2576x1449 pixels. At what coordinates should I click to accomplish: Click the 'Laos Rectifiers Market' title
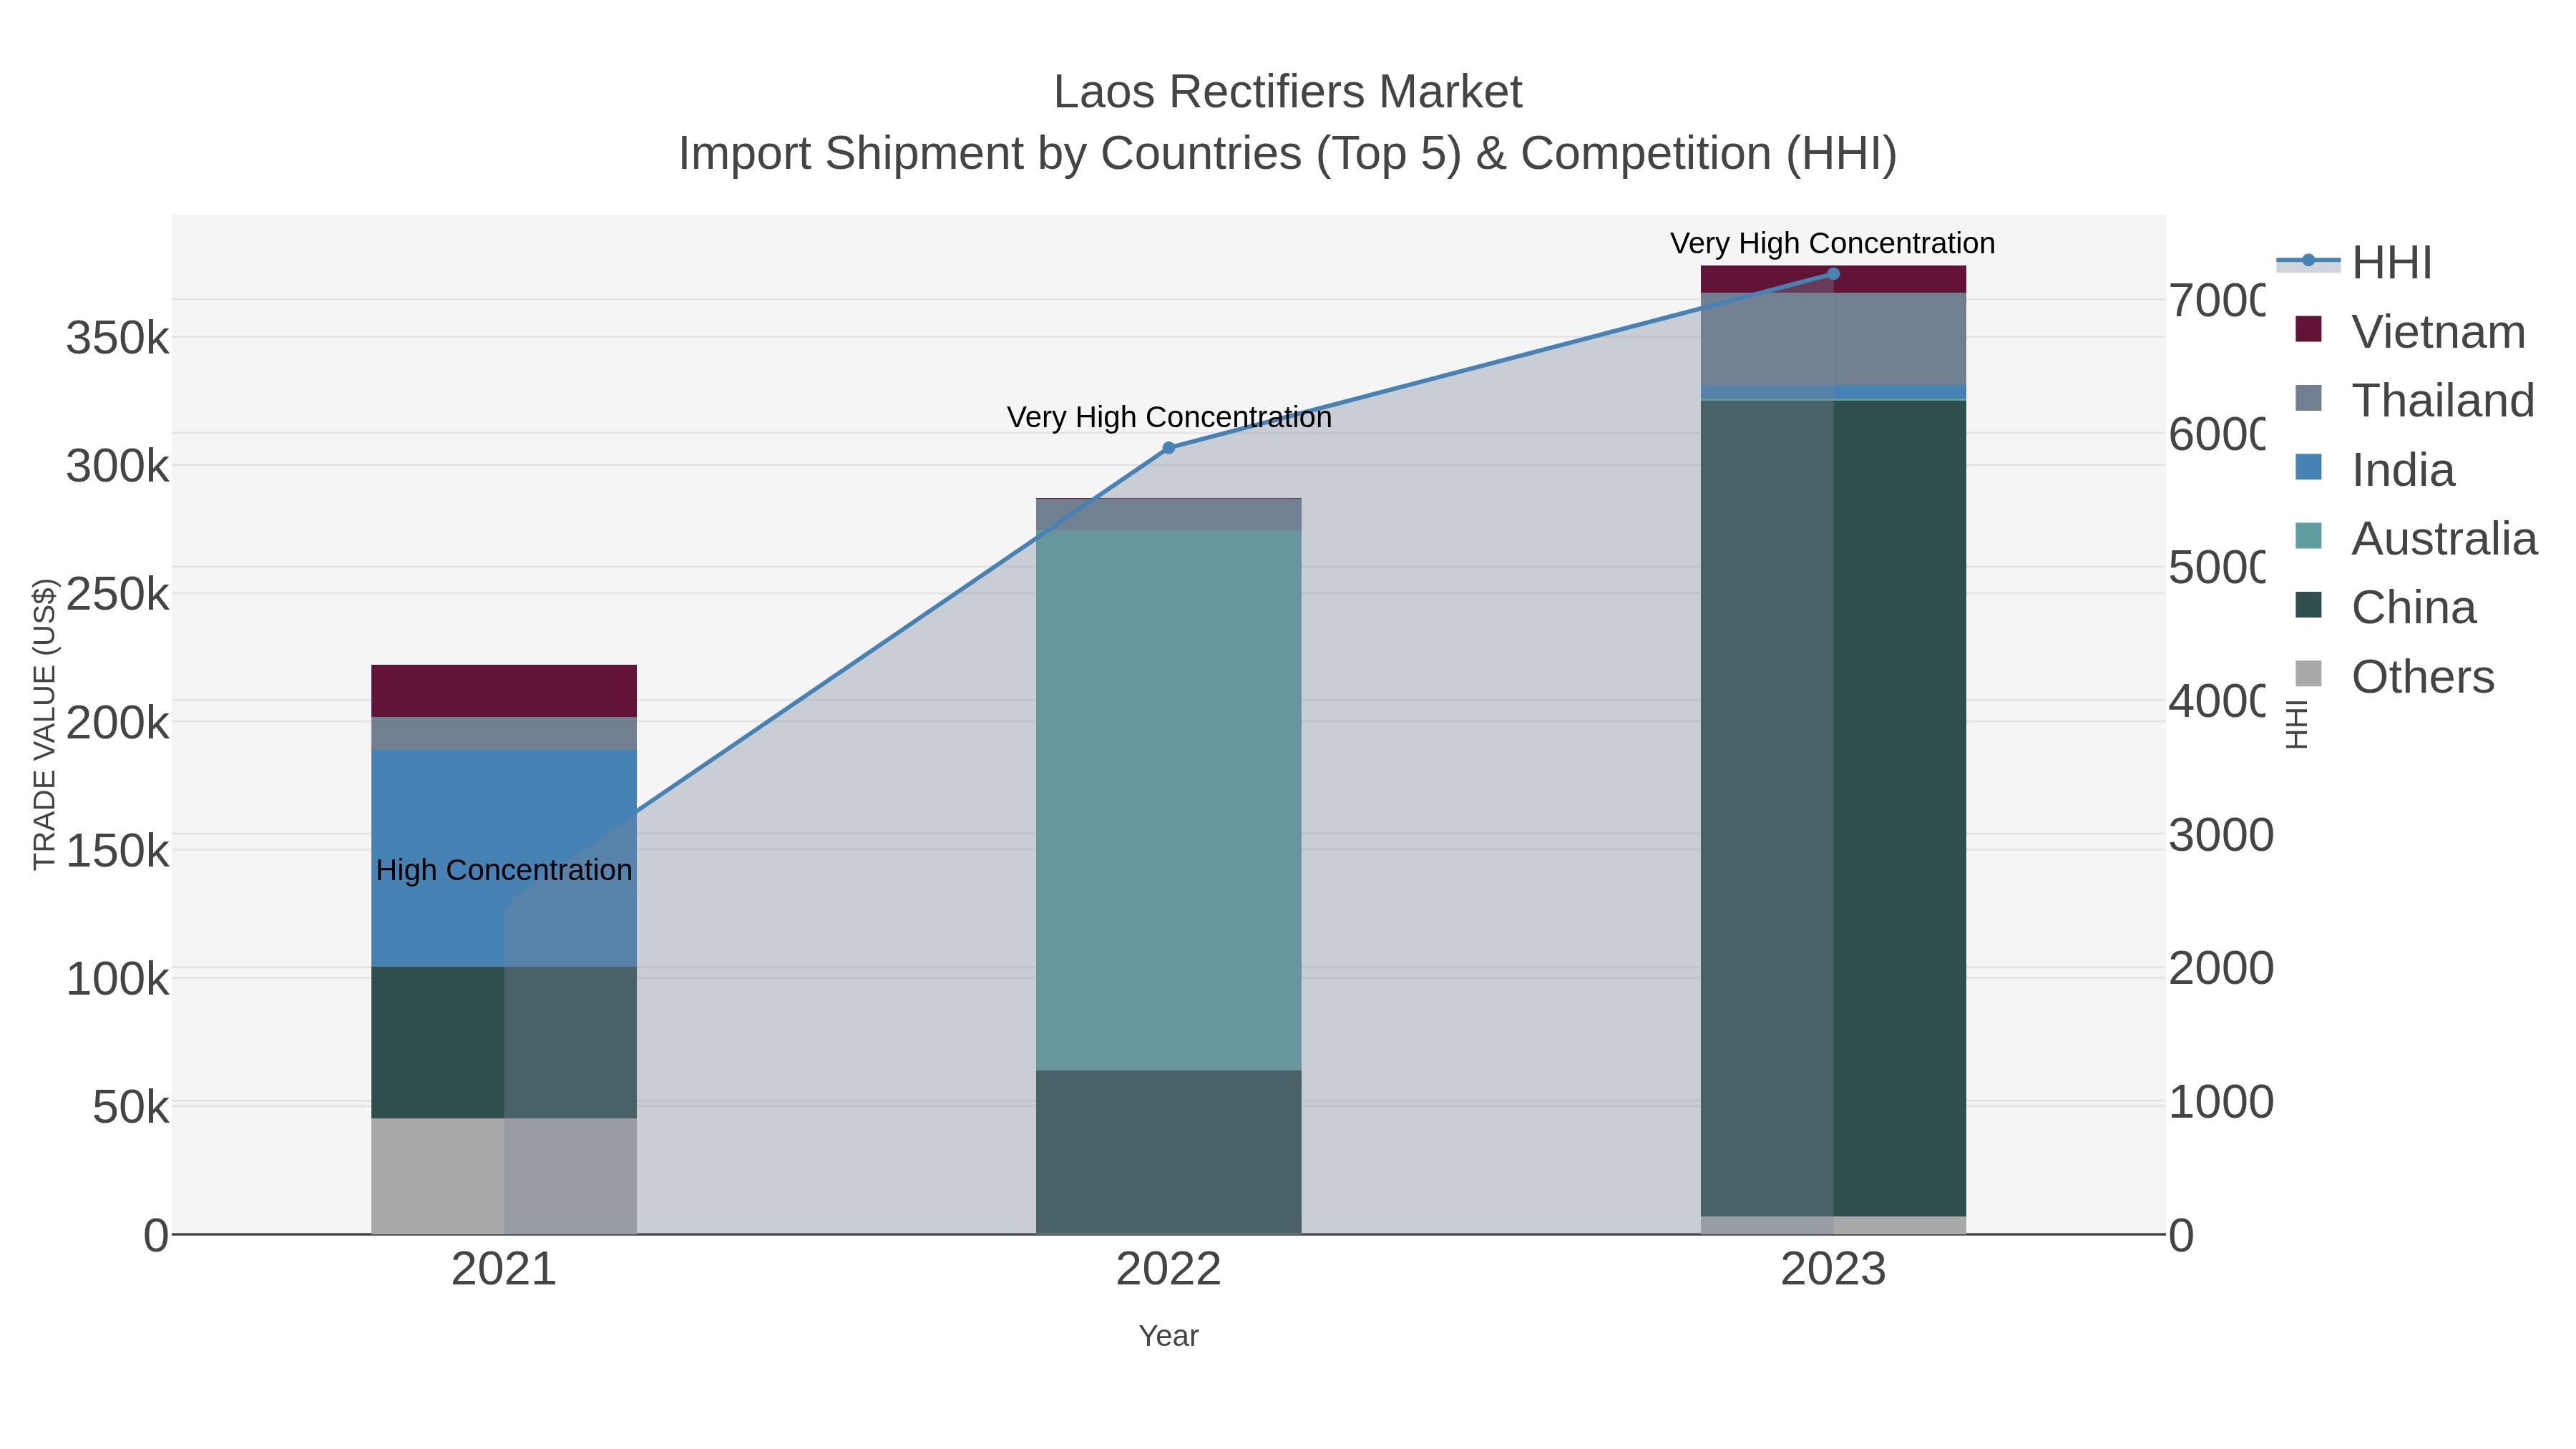(x=1288, y=92)
